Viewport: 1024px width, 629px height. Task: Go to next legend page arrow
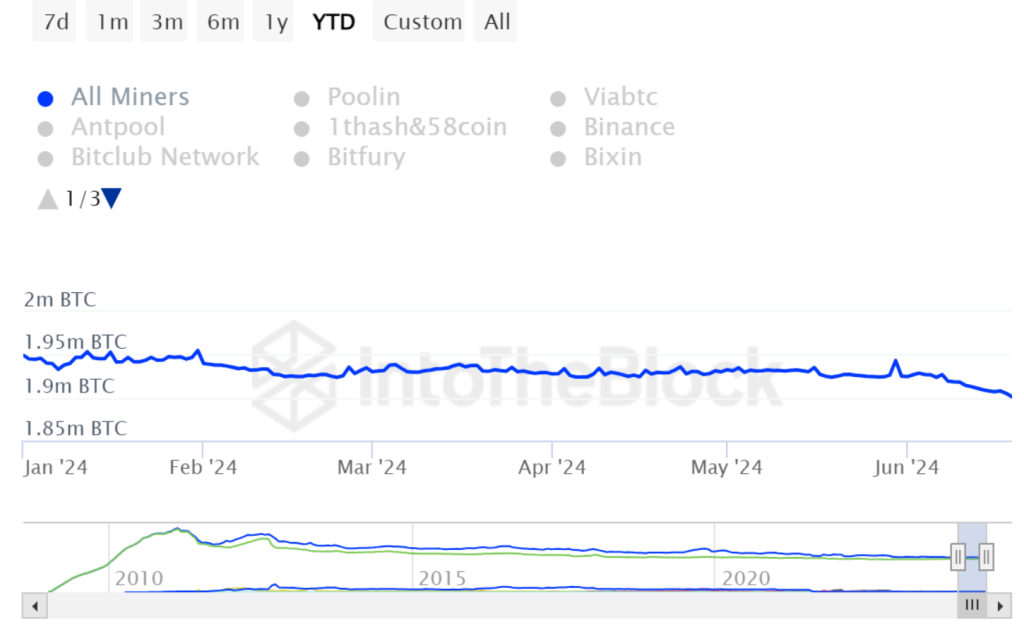click(112, 198)
